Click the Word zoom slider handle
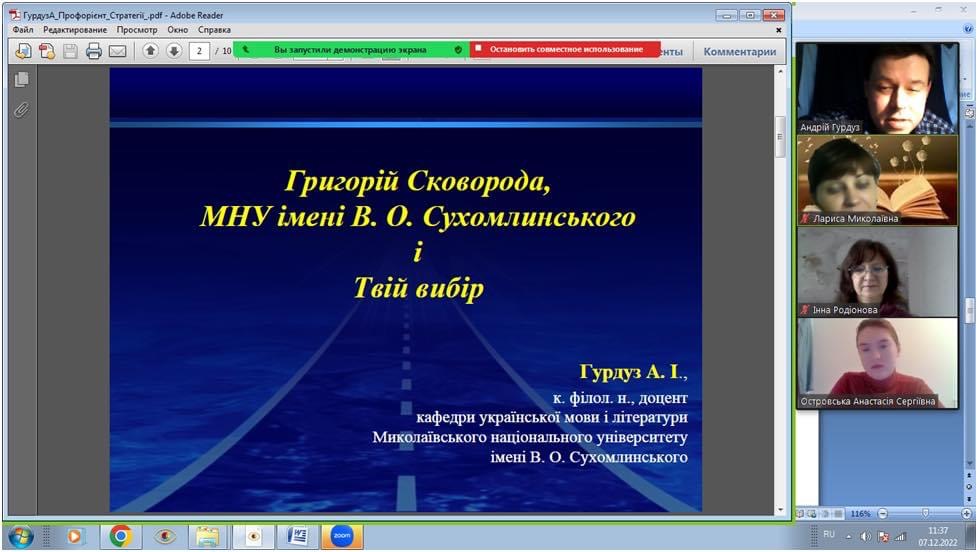978x552 pixels. click(x=925, y=513)
